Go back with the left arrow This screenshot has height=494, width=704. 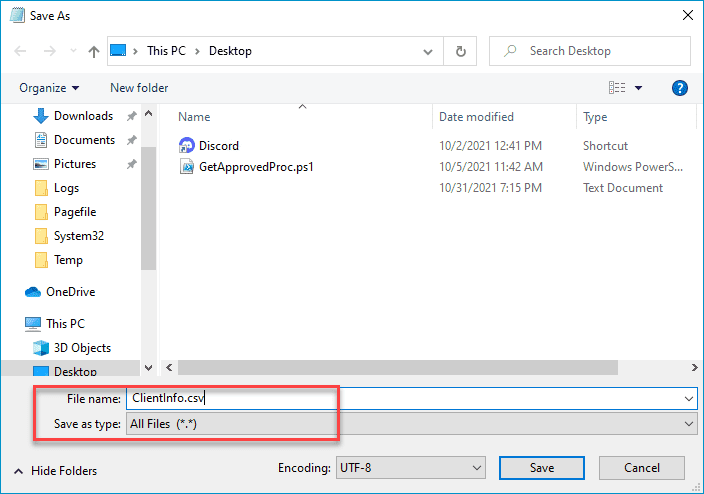(x=21, y=51)
